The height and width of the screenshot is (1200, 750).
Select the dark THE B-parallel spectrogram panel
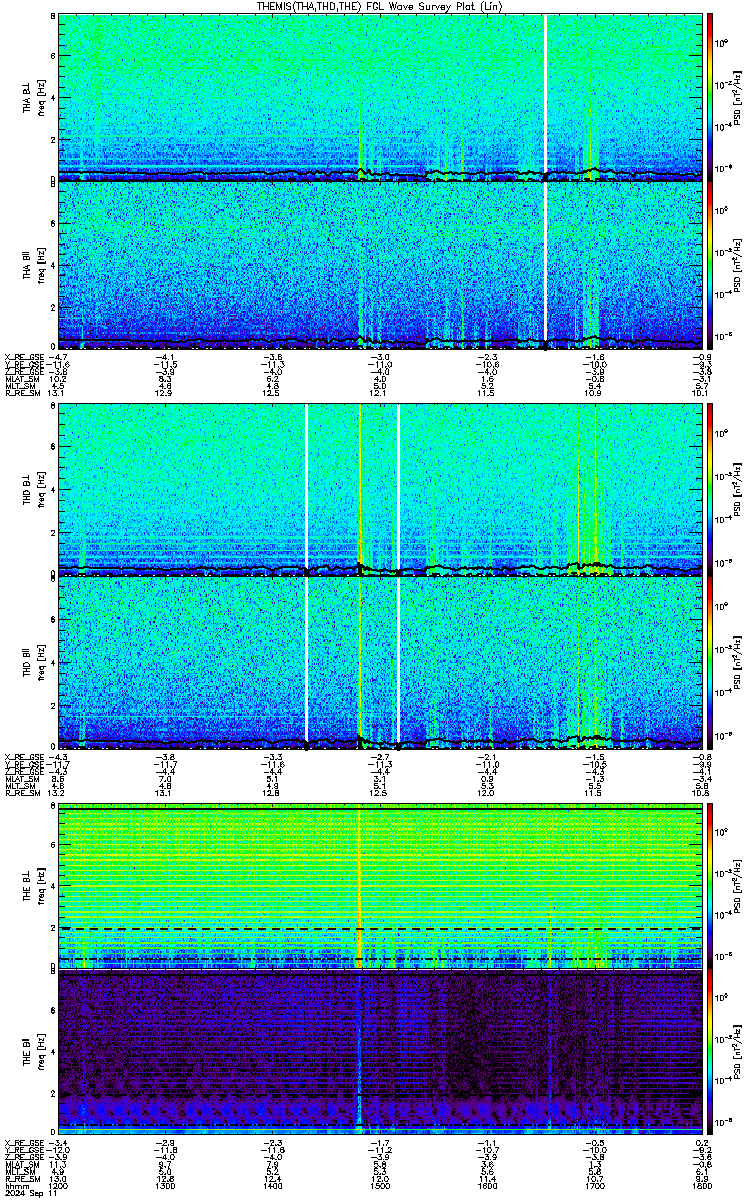380,1052
